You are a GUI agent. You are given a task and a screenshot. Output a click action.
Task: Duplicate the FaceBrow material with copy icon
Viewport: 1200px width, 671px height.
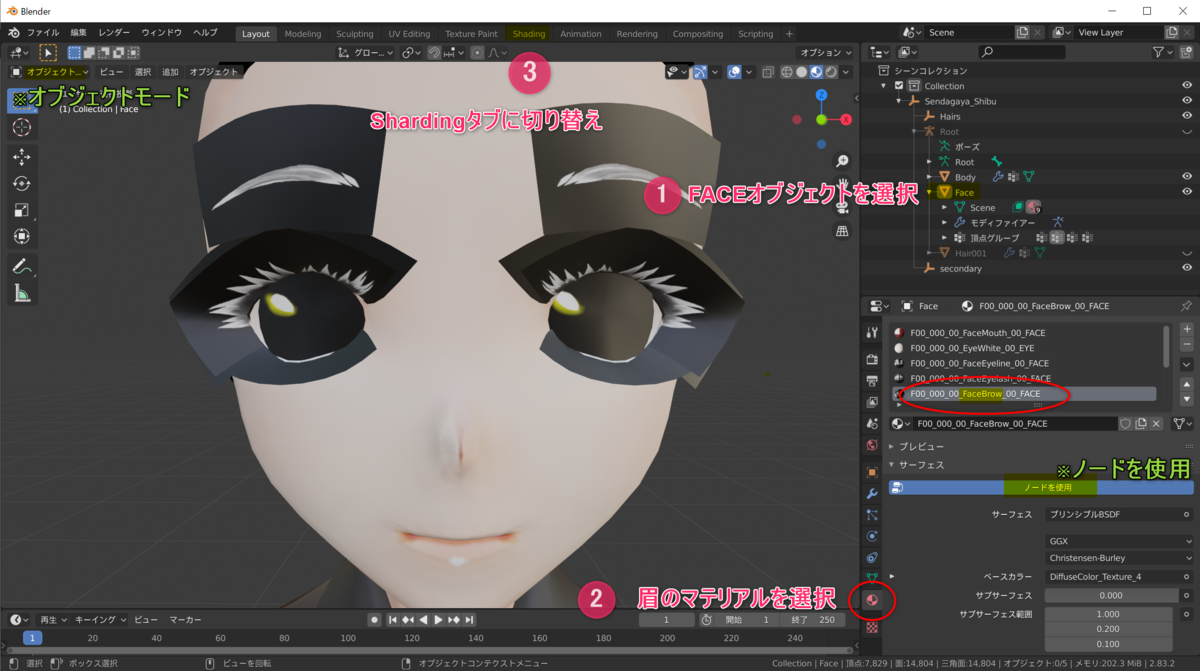[1140, 424]
